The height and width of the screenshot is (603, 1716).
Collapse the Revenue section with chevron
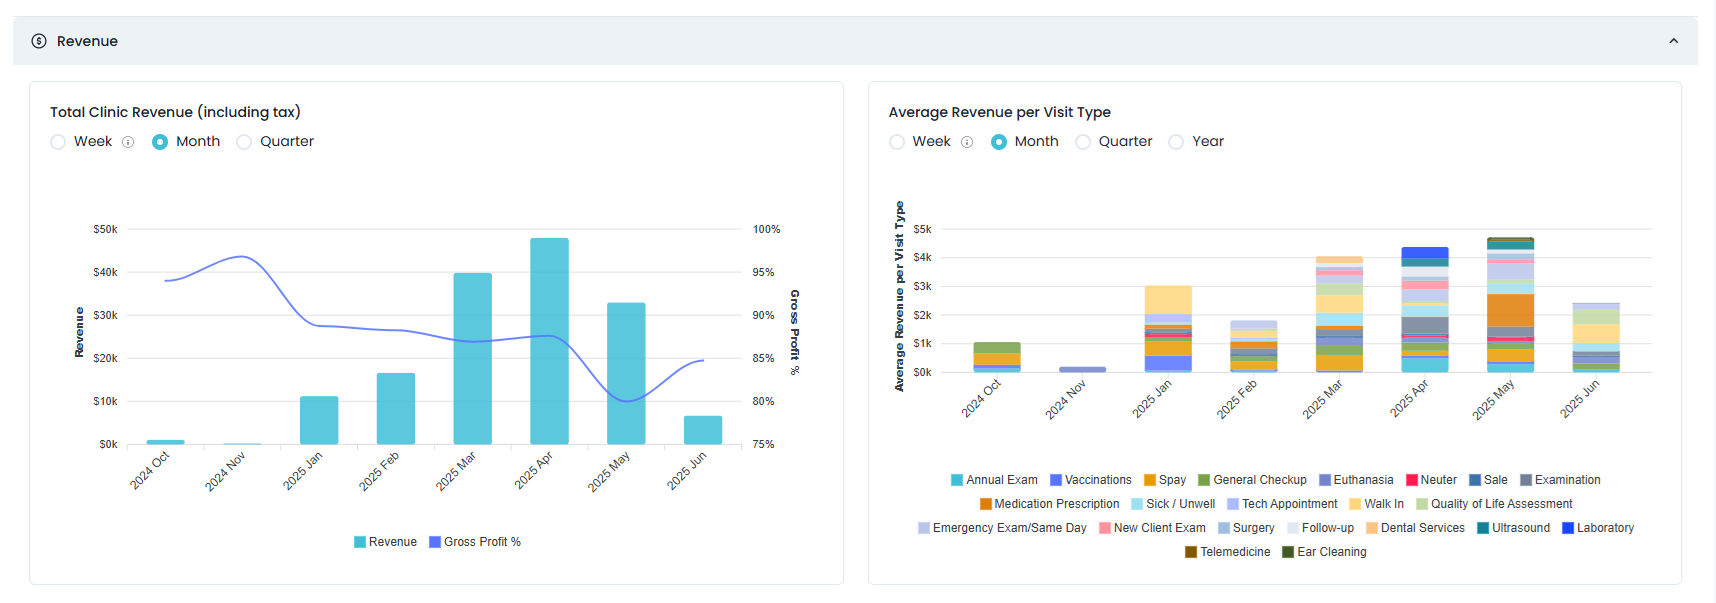[x=1673, y=41]
